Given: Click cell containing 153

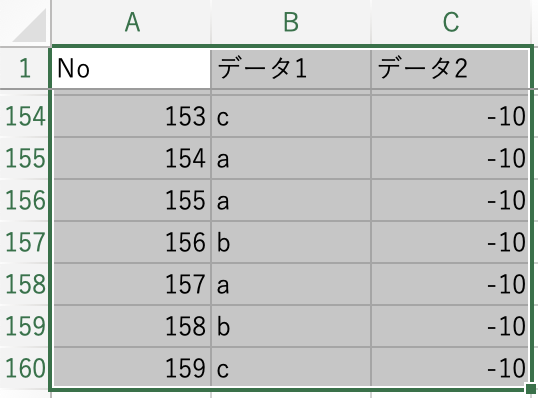Looking at the screenshot, I should click(x=132, y=116).
